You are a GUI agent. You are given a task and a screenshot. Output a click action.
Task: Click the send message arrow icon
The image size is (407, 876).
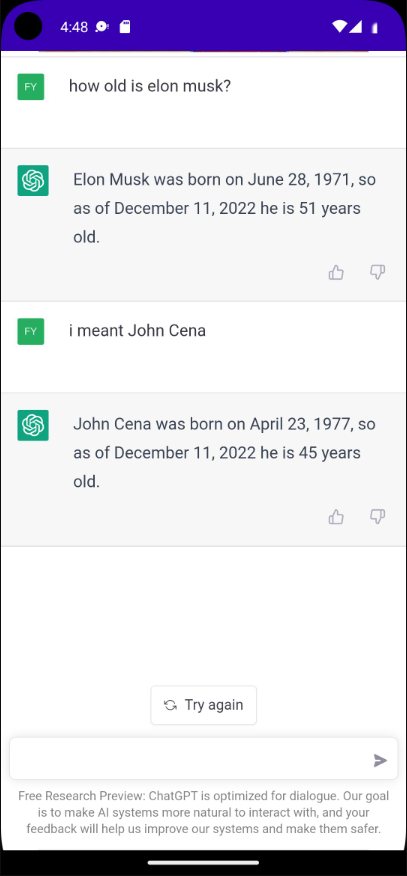380,760
